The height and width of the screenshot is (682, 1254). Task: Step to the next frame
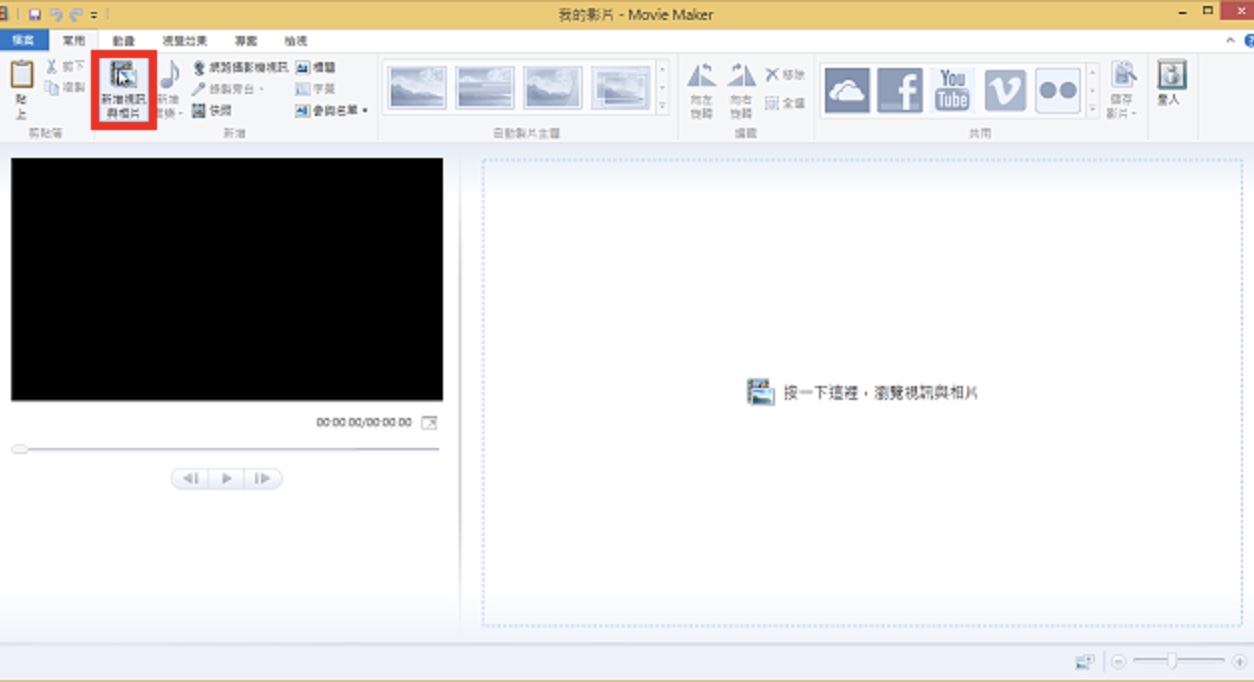click(263, 479)
